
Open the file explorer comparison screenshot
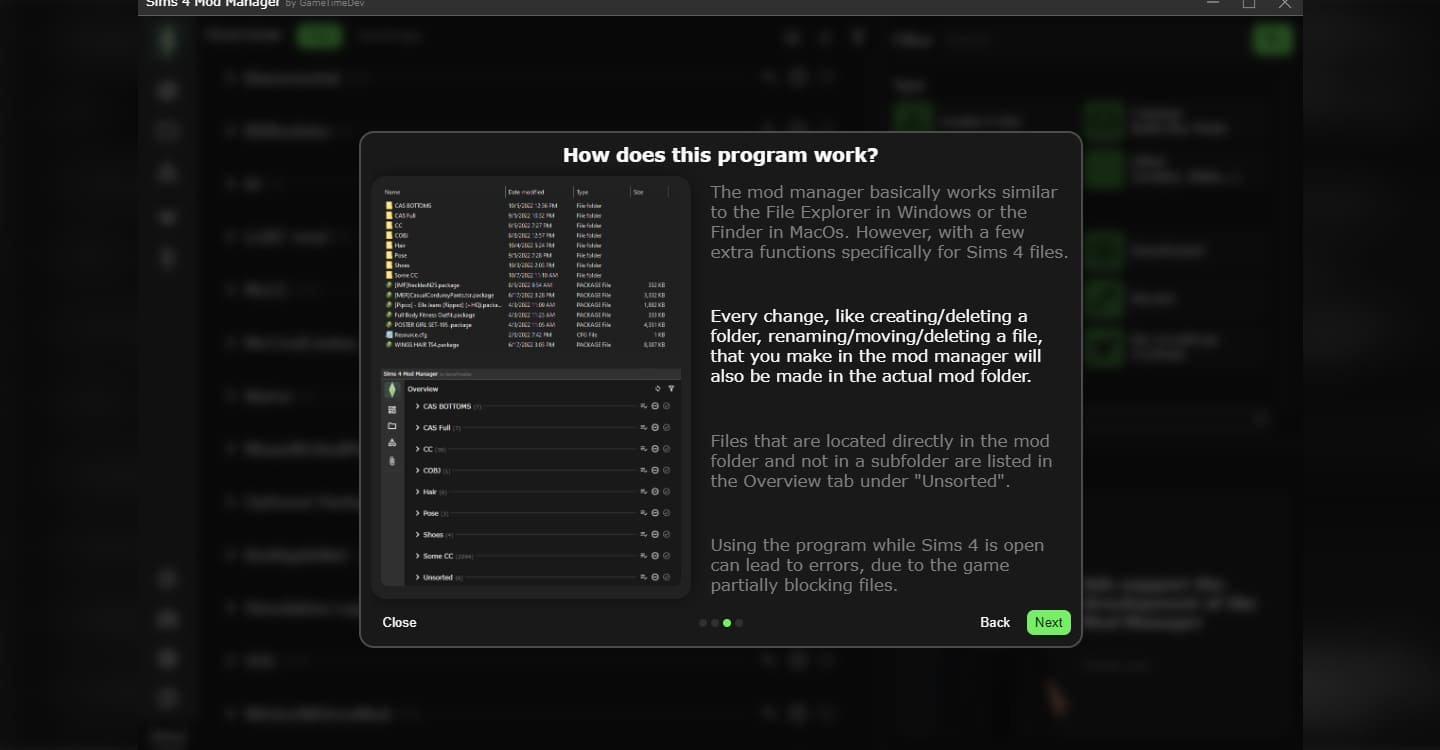(531, 387)
